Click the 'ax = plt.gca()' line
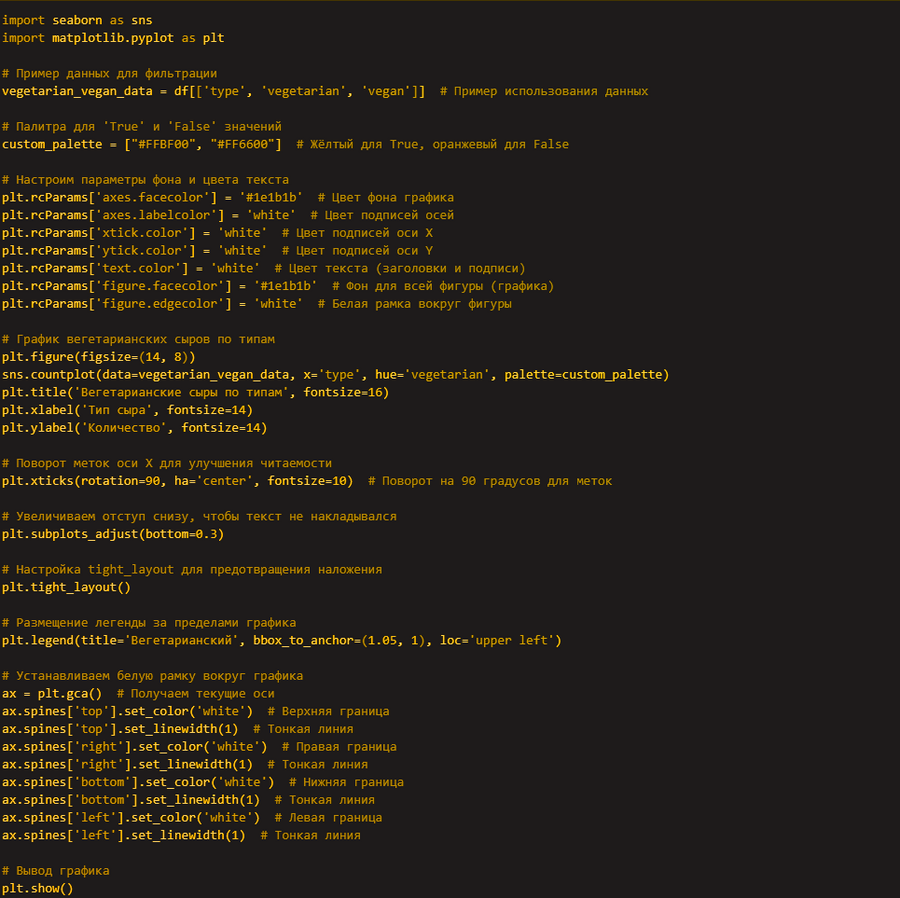The height and width of the screenshot is (898, 900). (x=52, y=693)
